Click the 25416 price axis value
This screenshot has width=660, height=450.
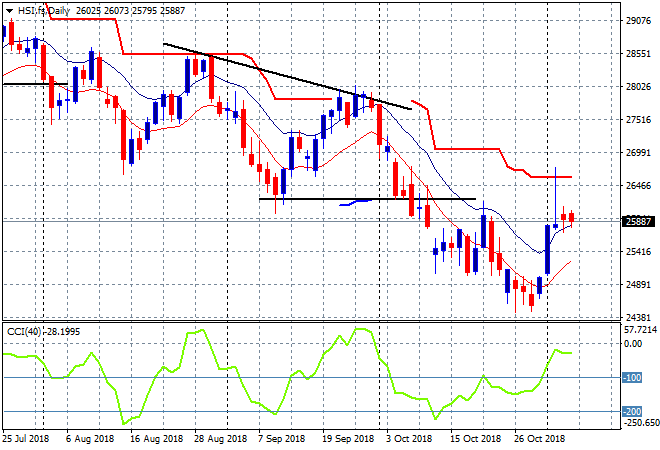pos(639,252)
